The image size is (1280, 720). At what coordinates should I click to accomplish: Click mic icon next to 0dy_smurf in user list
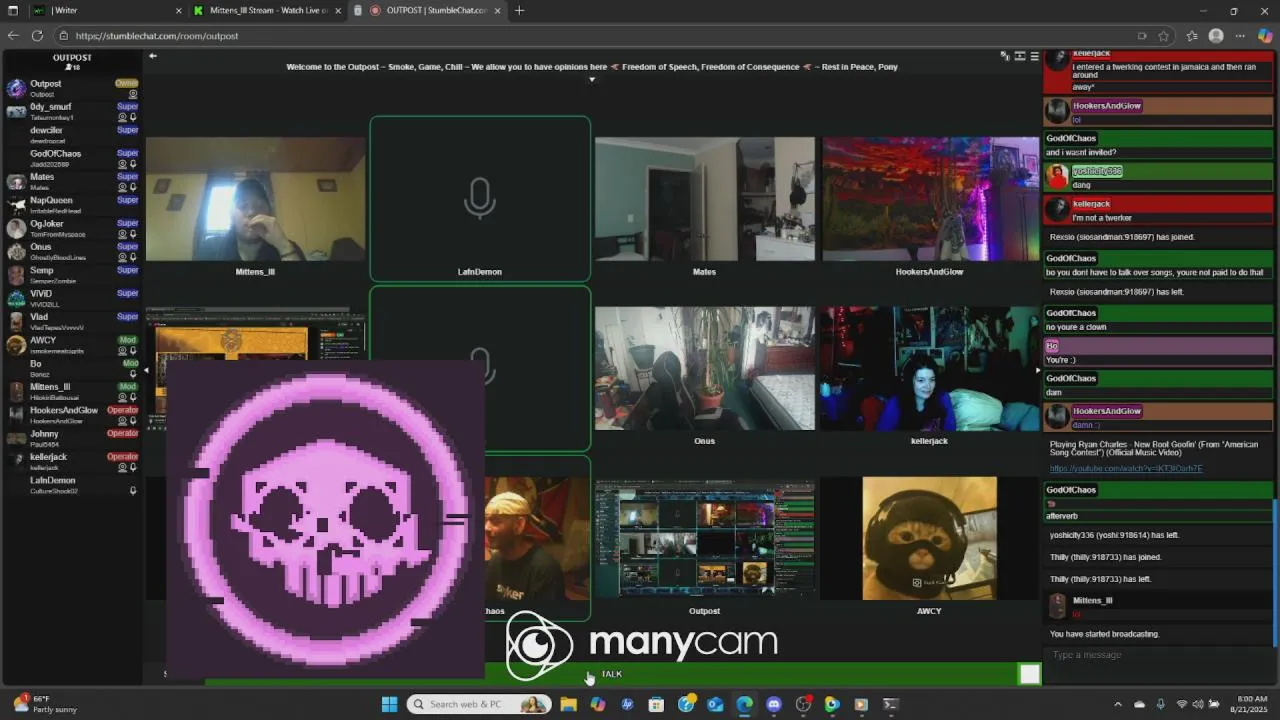tap(133, 117)
